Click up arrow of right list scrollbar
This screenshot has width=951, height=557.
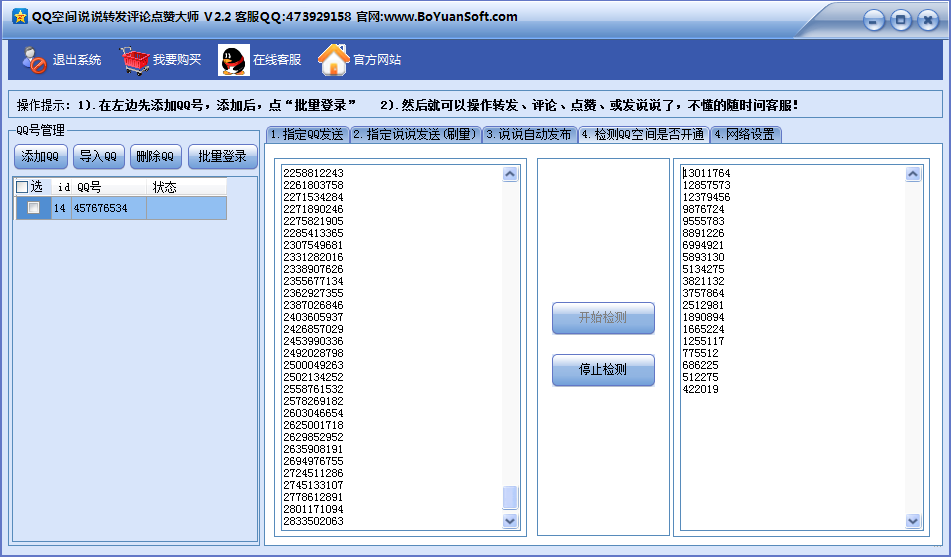tap(913, 174)
